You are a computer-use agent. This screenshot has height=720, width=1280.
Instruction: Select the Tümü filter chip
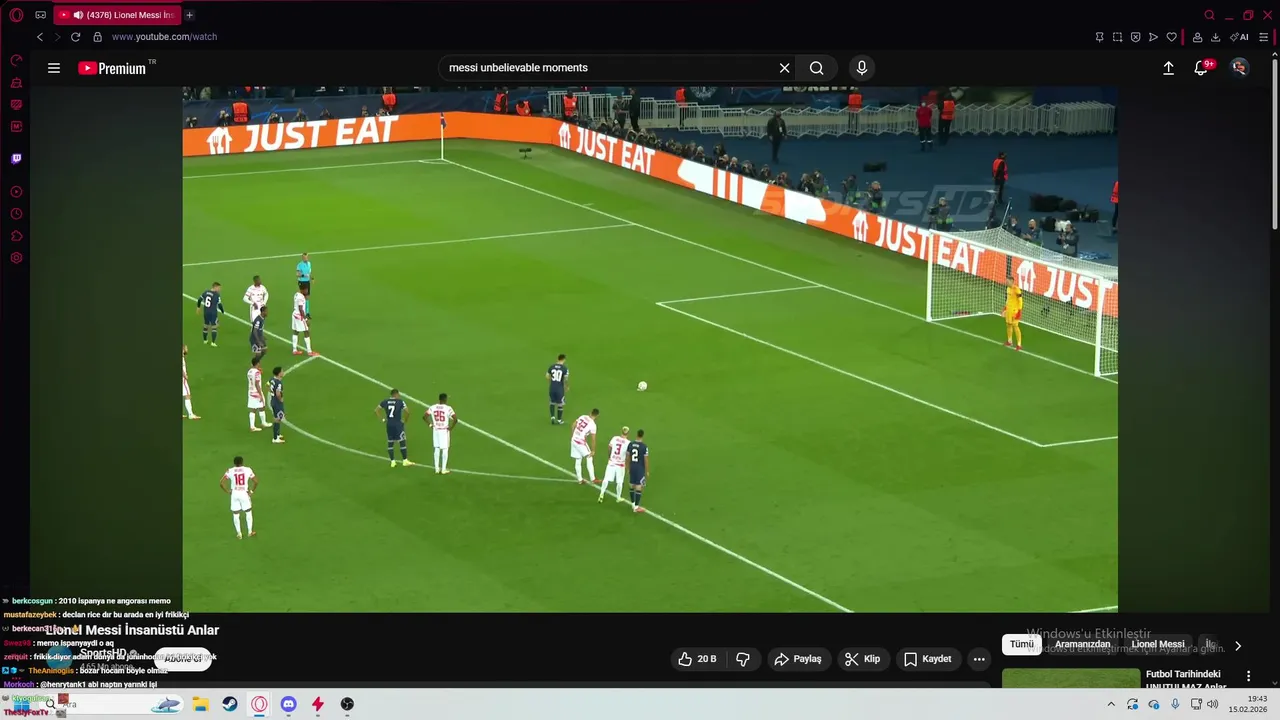pos(1021,645)
